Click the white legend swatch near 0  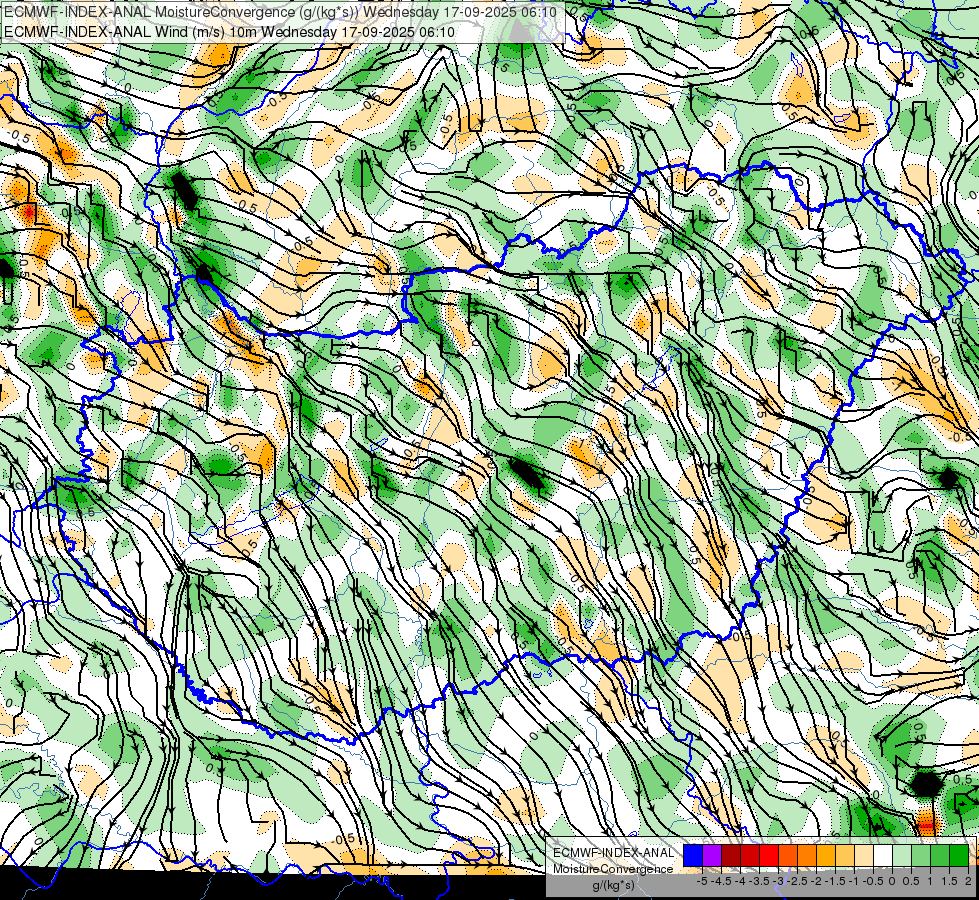[x=883, y=855]
